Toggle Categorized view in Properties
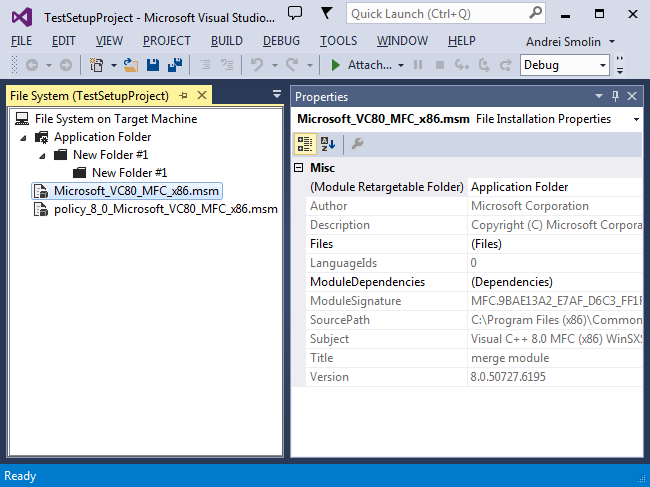 (305, 144)
